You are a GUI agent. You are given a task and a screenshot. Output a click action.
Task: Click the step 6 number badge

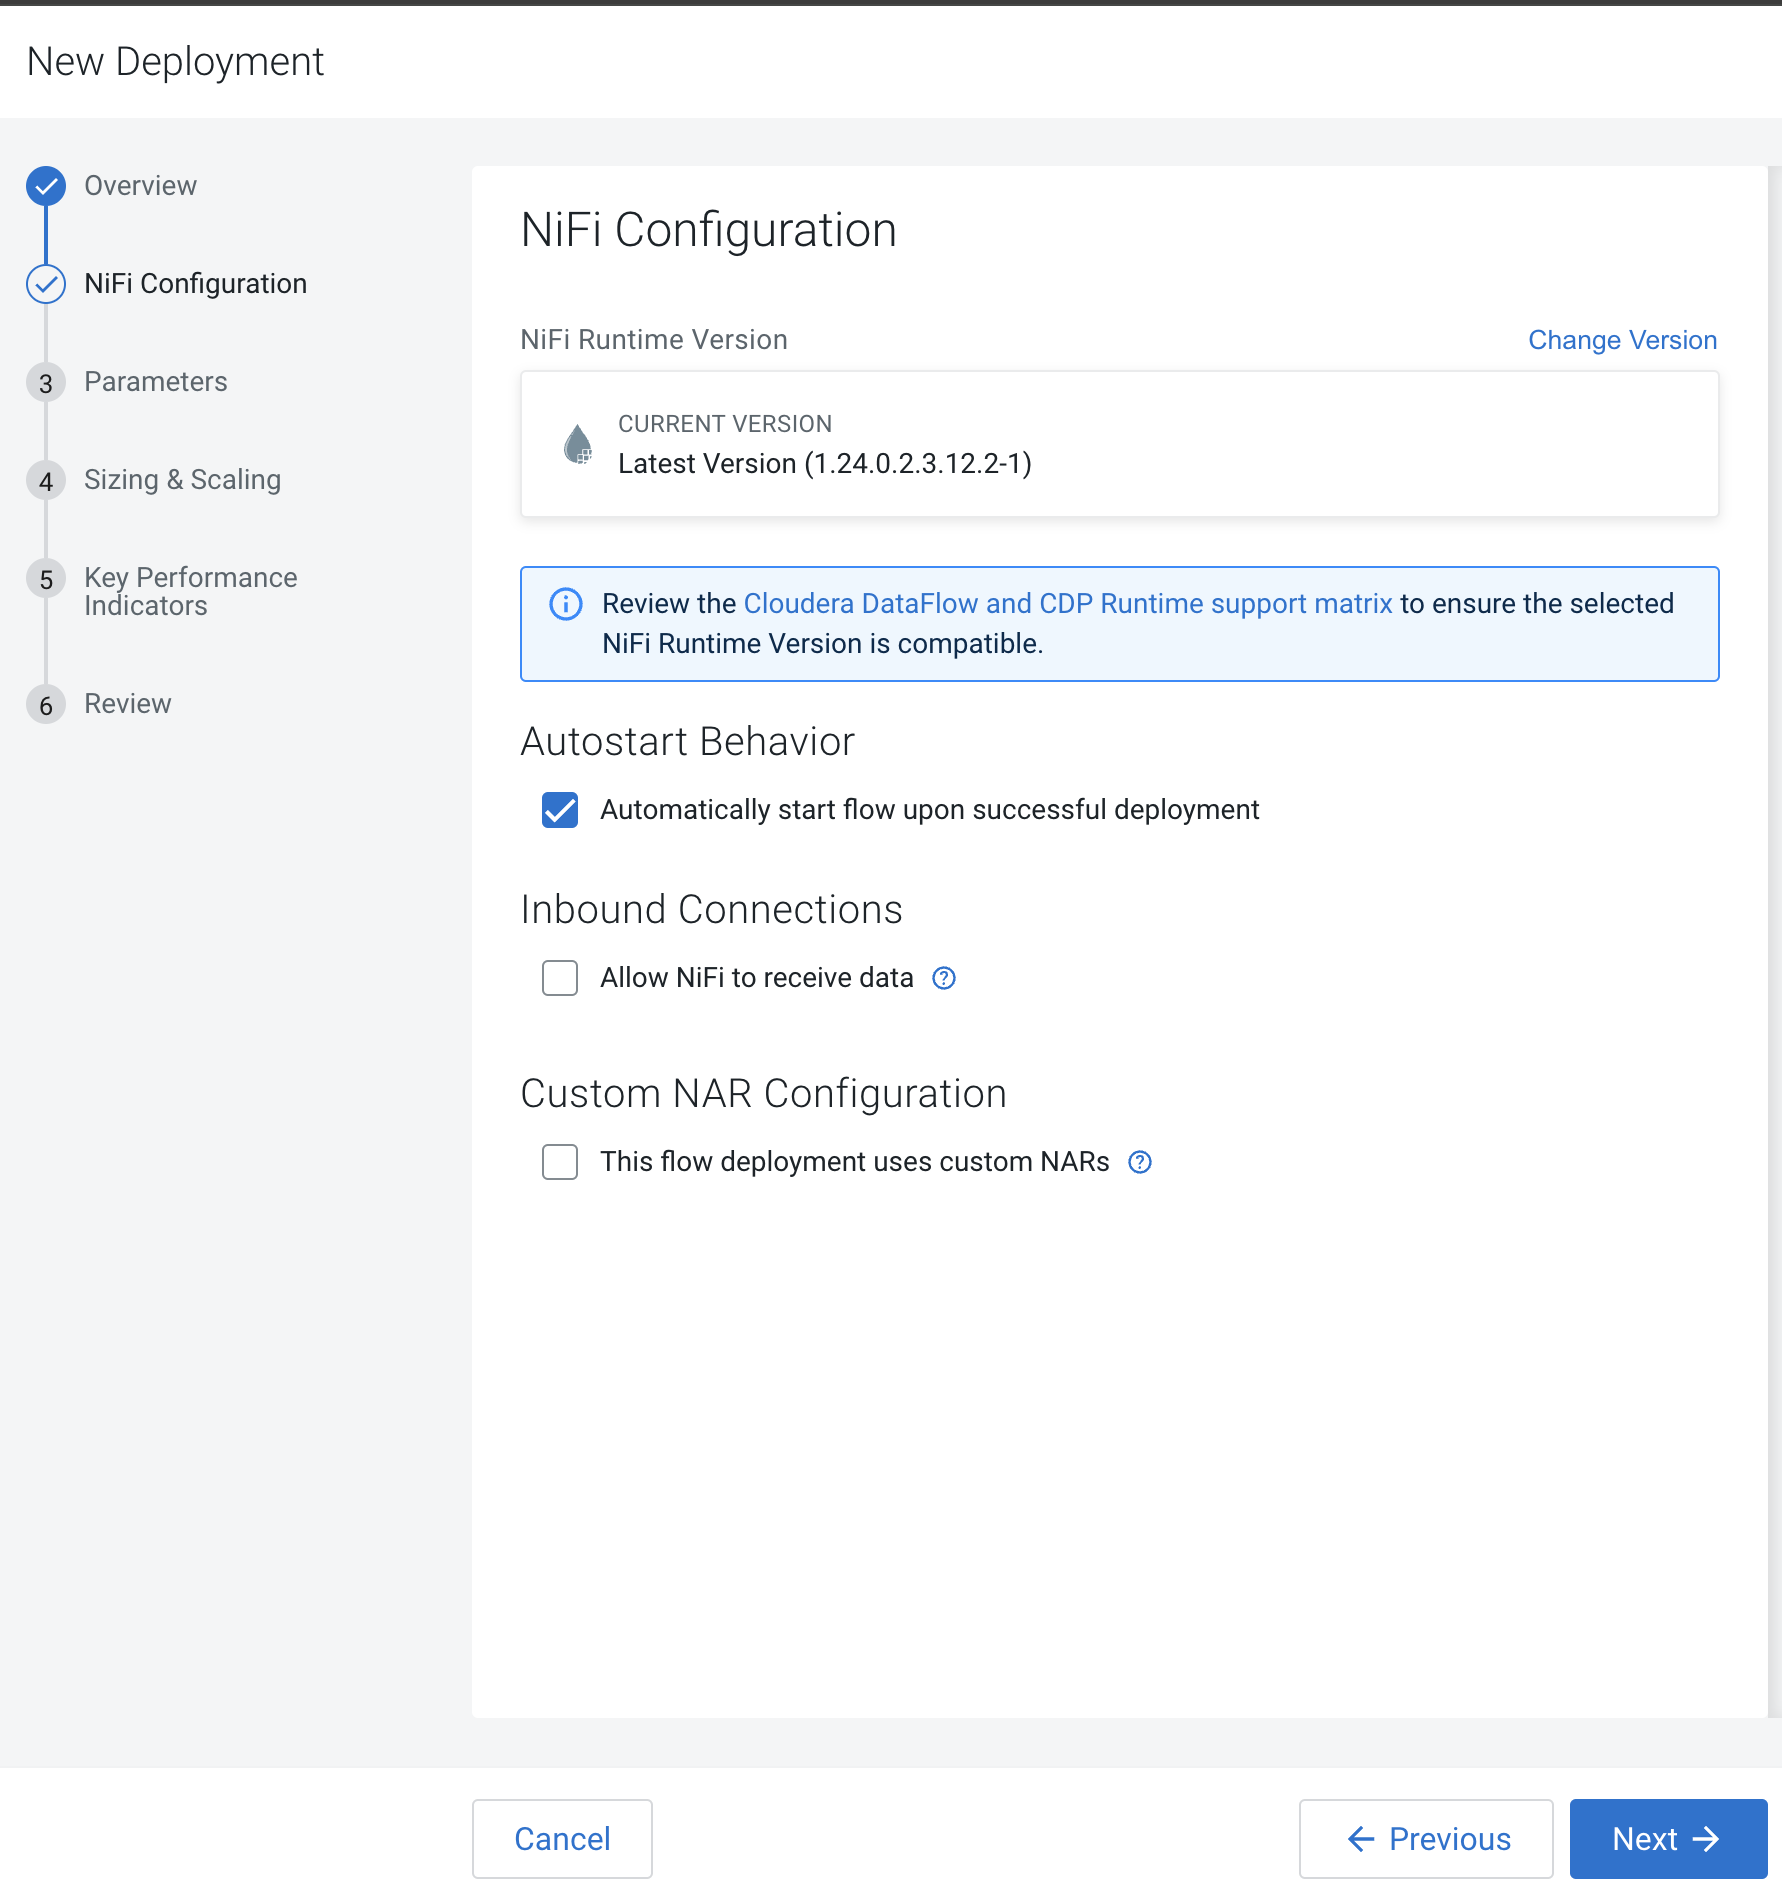46,705
